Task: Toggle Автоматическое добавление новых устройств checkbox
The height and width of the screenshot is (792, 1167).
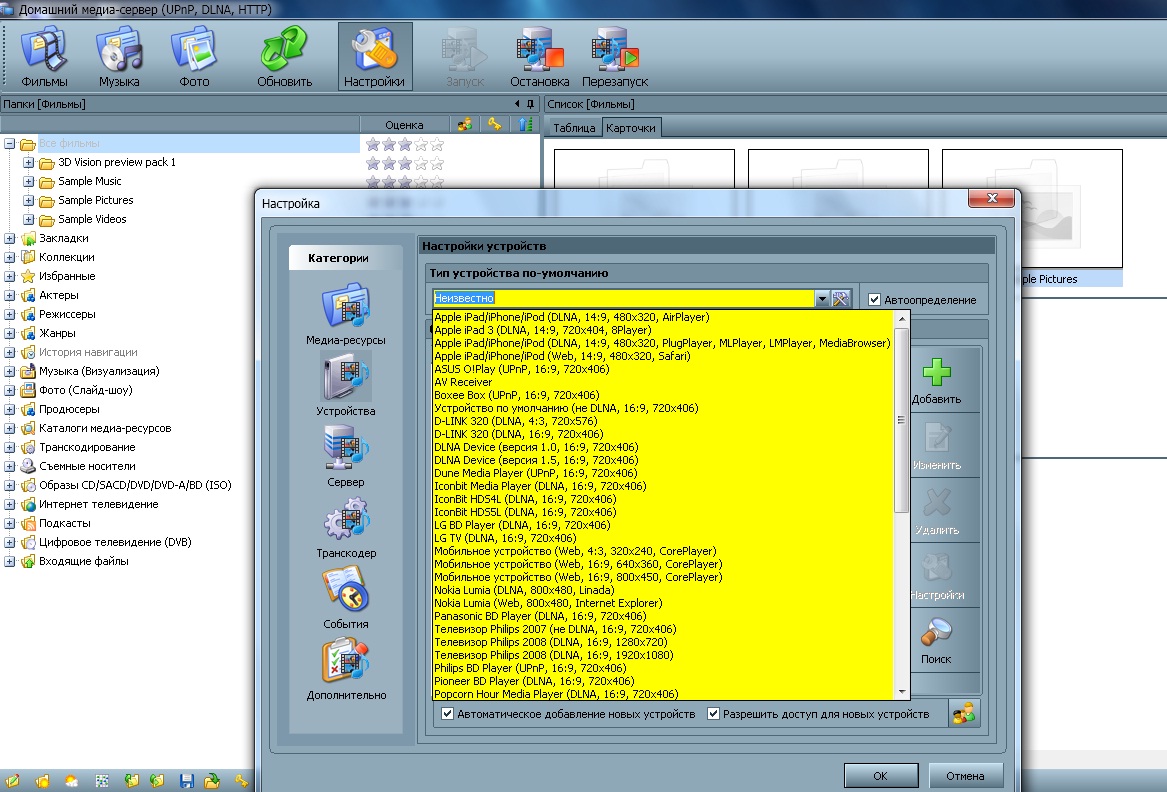Action: (x=448, y=714)
